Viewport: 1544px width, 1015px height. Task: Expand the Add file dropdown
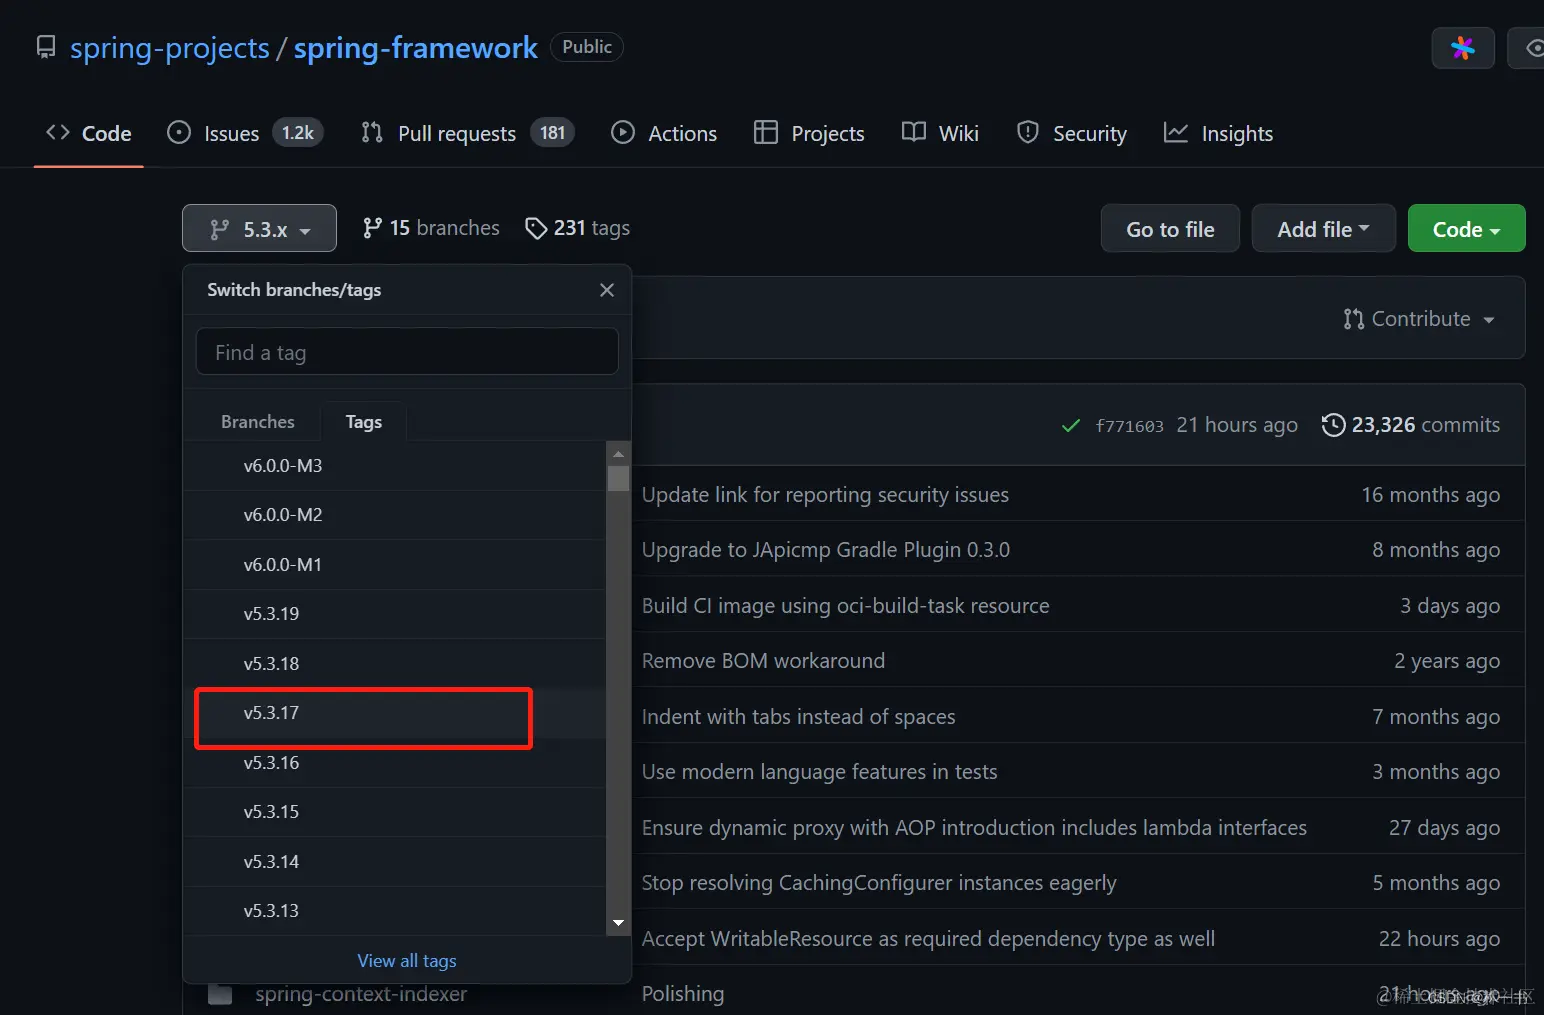tap(1323, 229)
